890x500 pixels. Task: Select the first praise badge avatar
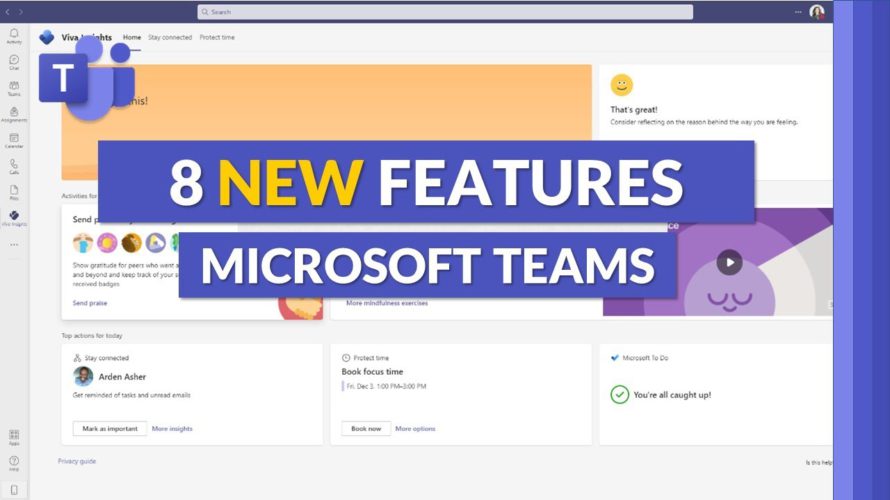pos(83,243)
